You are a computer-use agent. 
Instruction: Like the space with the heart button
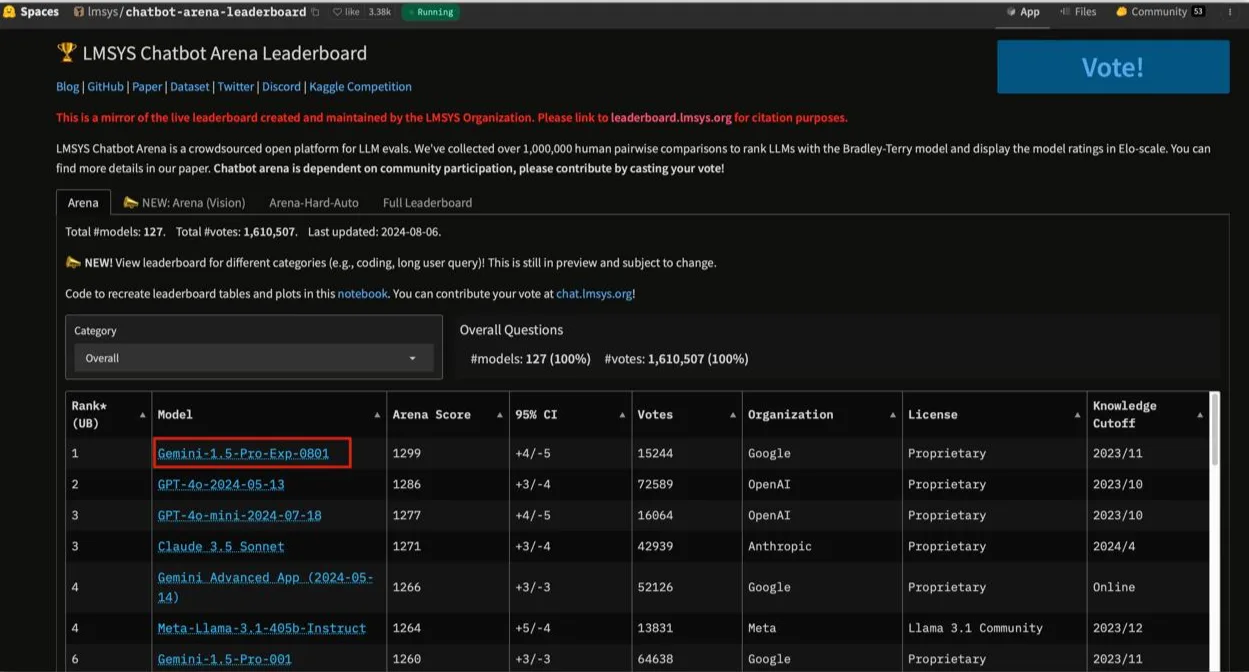[x=339, y=12]
